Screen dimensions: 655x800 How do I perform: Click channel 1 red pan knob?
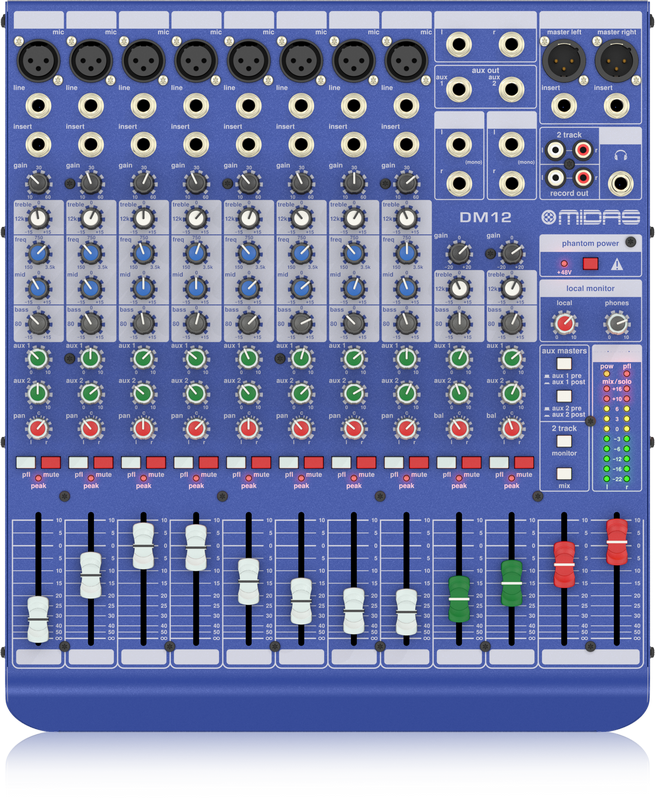click(38, 429)
